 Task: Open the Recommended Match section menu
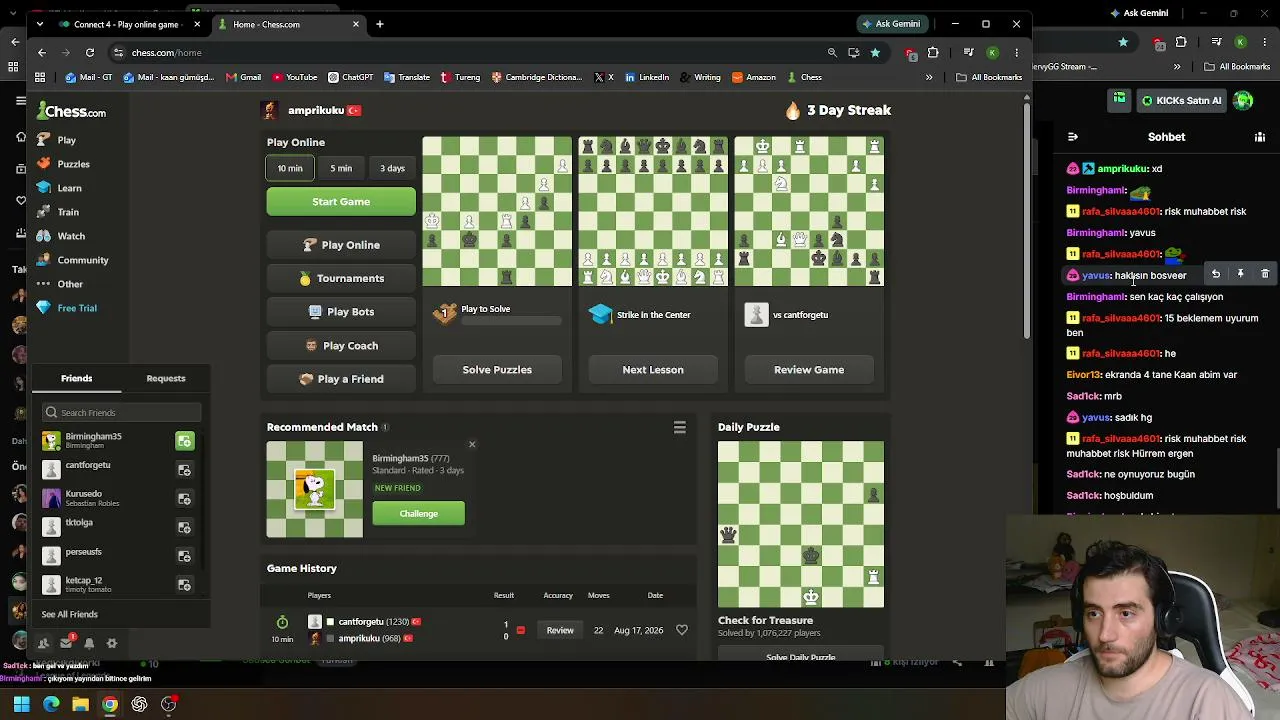click(x=679, y=428)
